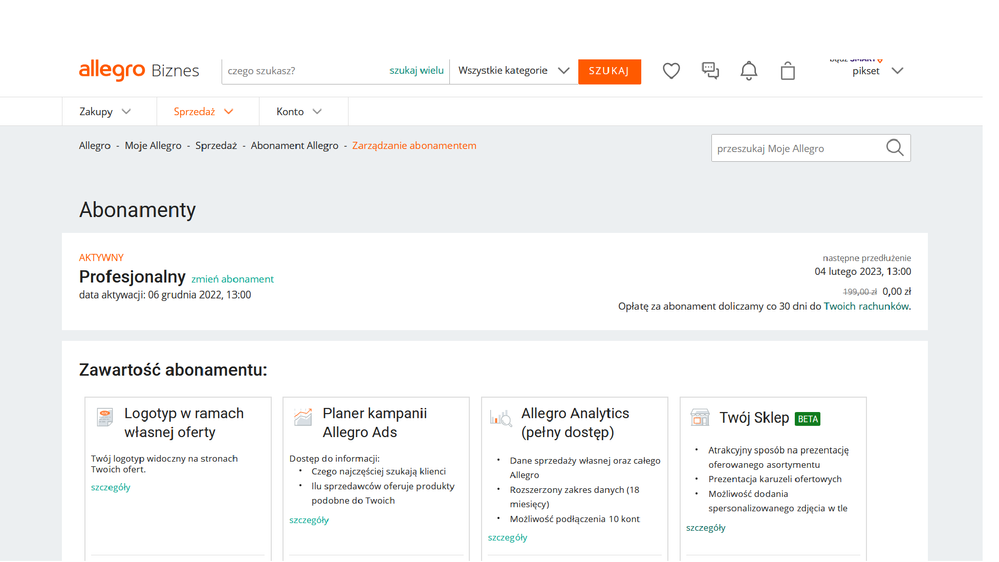Open the messages chat icon
The image size is (999, 562).
click(710, 71)
